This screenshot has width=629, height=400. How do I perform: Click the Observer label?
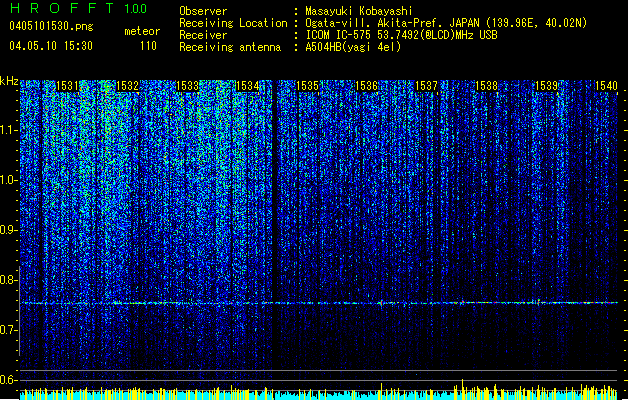pos(203,11)
